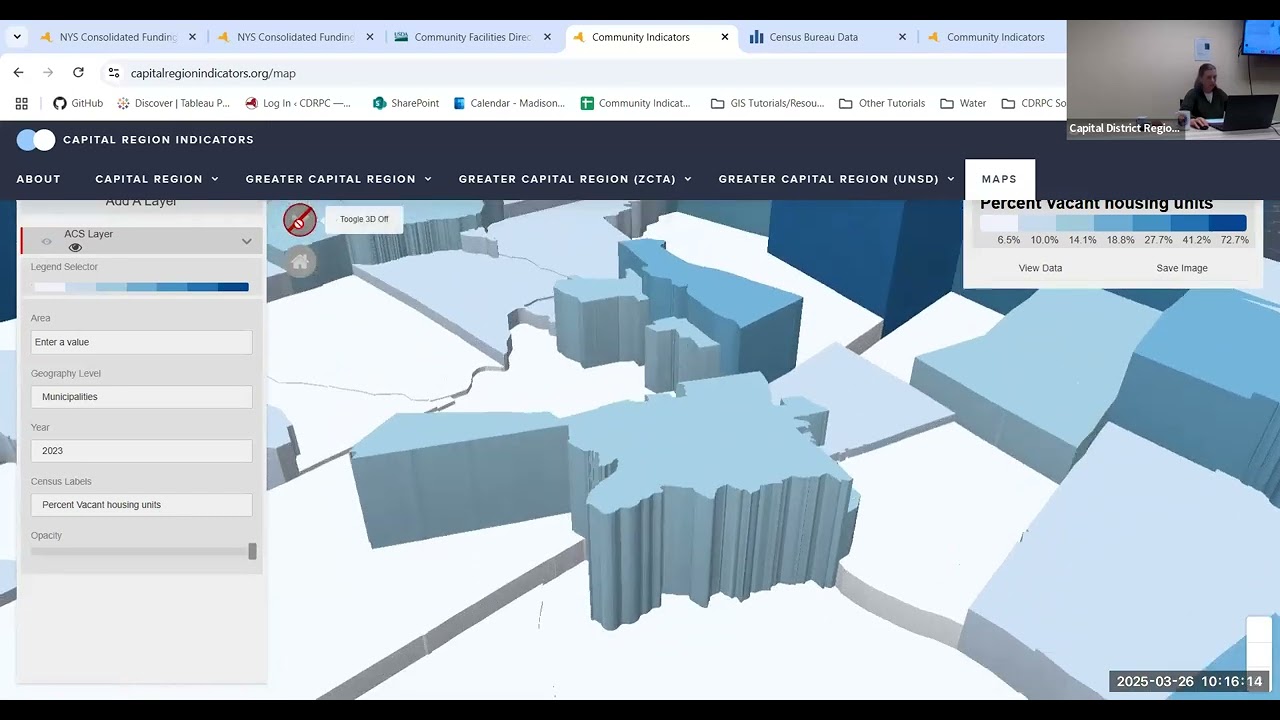Toggle ACS Layer visibility eye icon
1280x720 pixels.
coord(75,247)
